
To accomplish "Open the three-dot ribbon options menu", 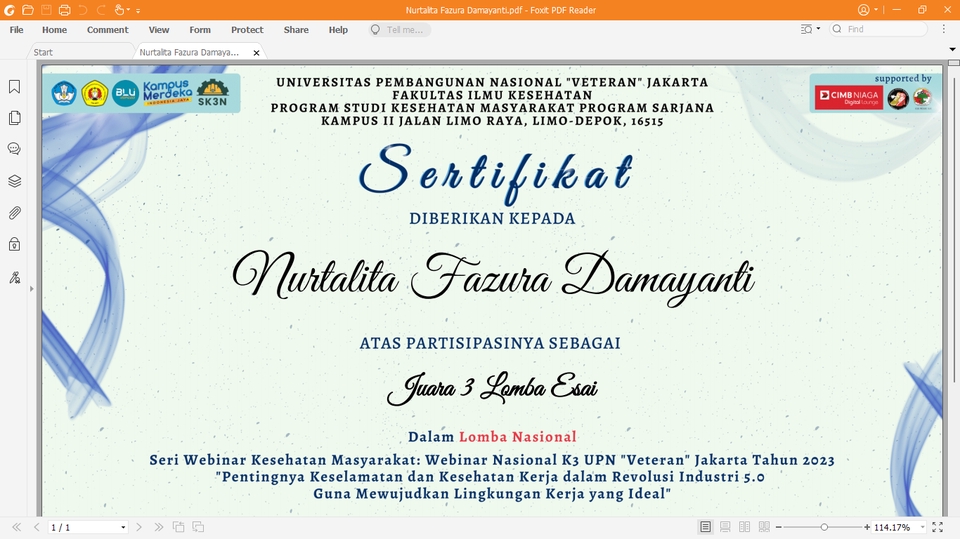I will 943,29.
